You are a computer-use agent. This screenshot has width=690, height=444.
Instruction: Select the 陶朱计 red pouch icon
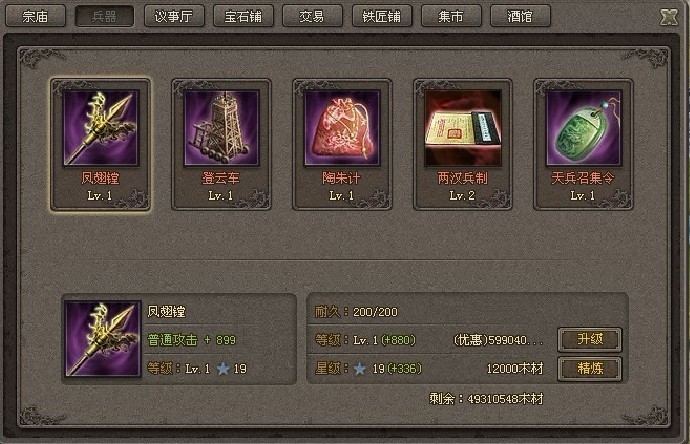click(x=342, y=128)
